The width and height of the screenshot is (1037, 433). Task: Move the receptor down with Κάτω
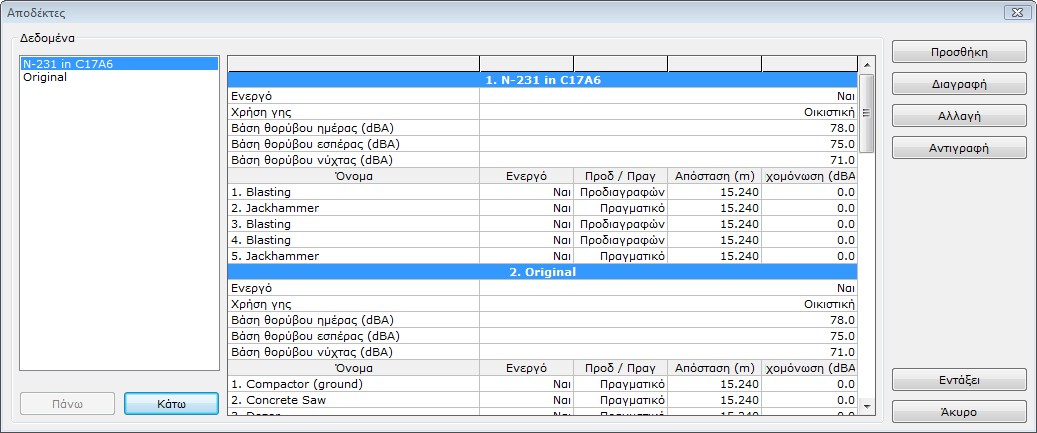point(171,404)
